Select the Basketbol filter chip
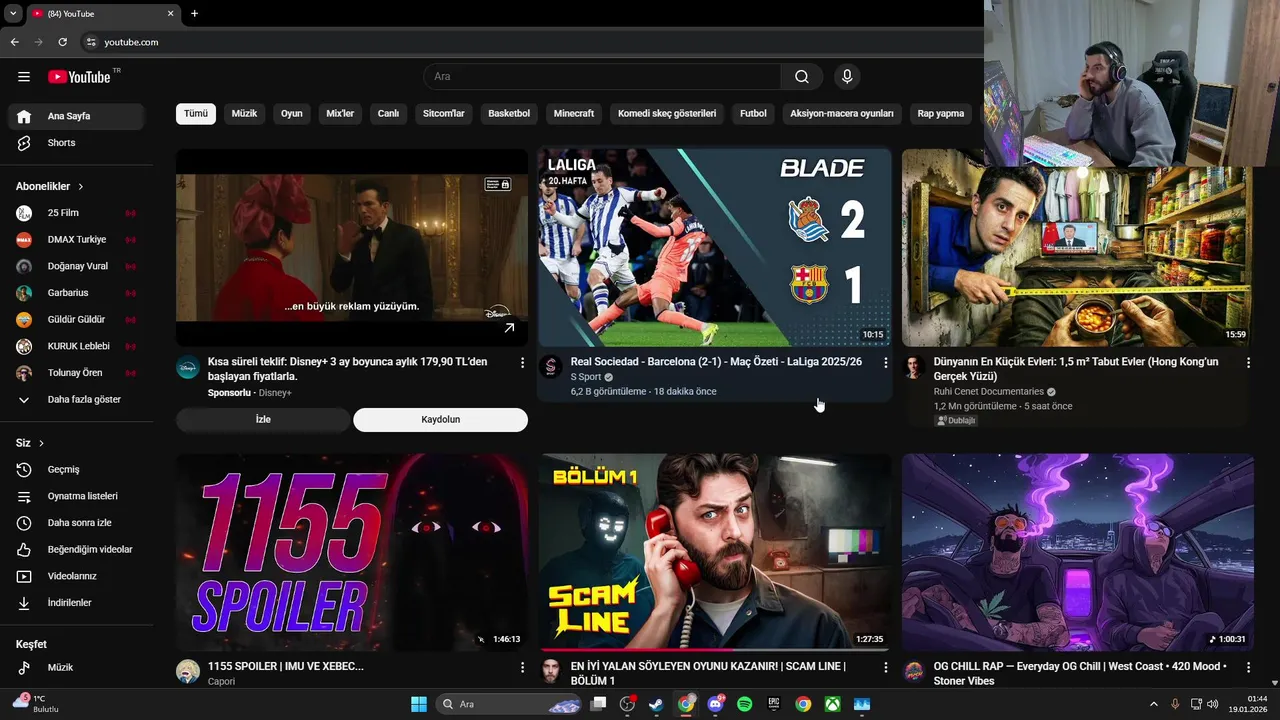Screen dimensions: 1280x720 click(509, 114)
